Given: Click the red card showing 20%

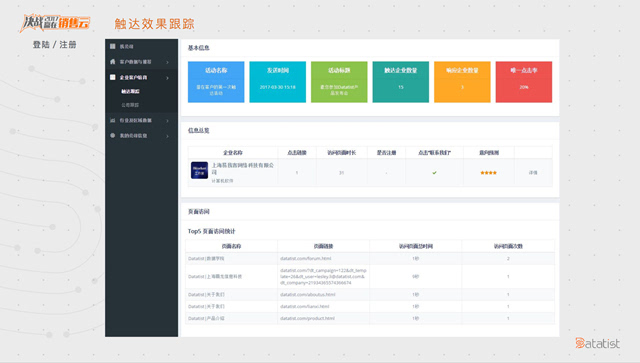Looking at the screenshot, I should tap(524, 82).
